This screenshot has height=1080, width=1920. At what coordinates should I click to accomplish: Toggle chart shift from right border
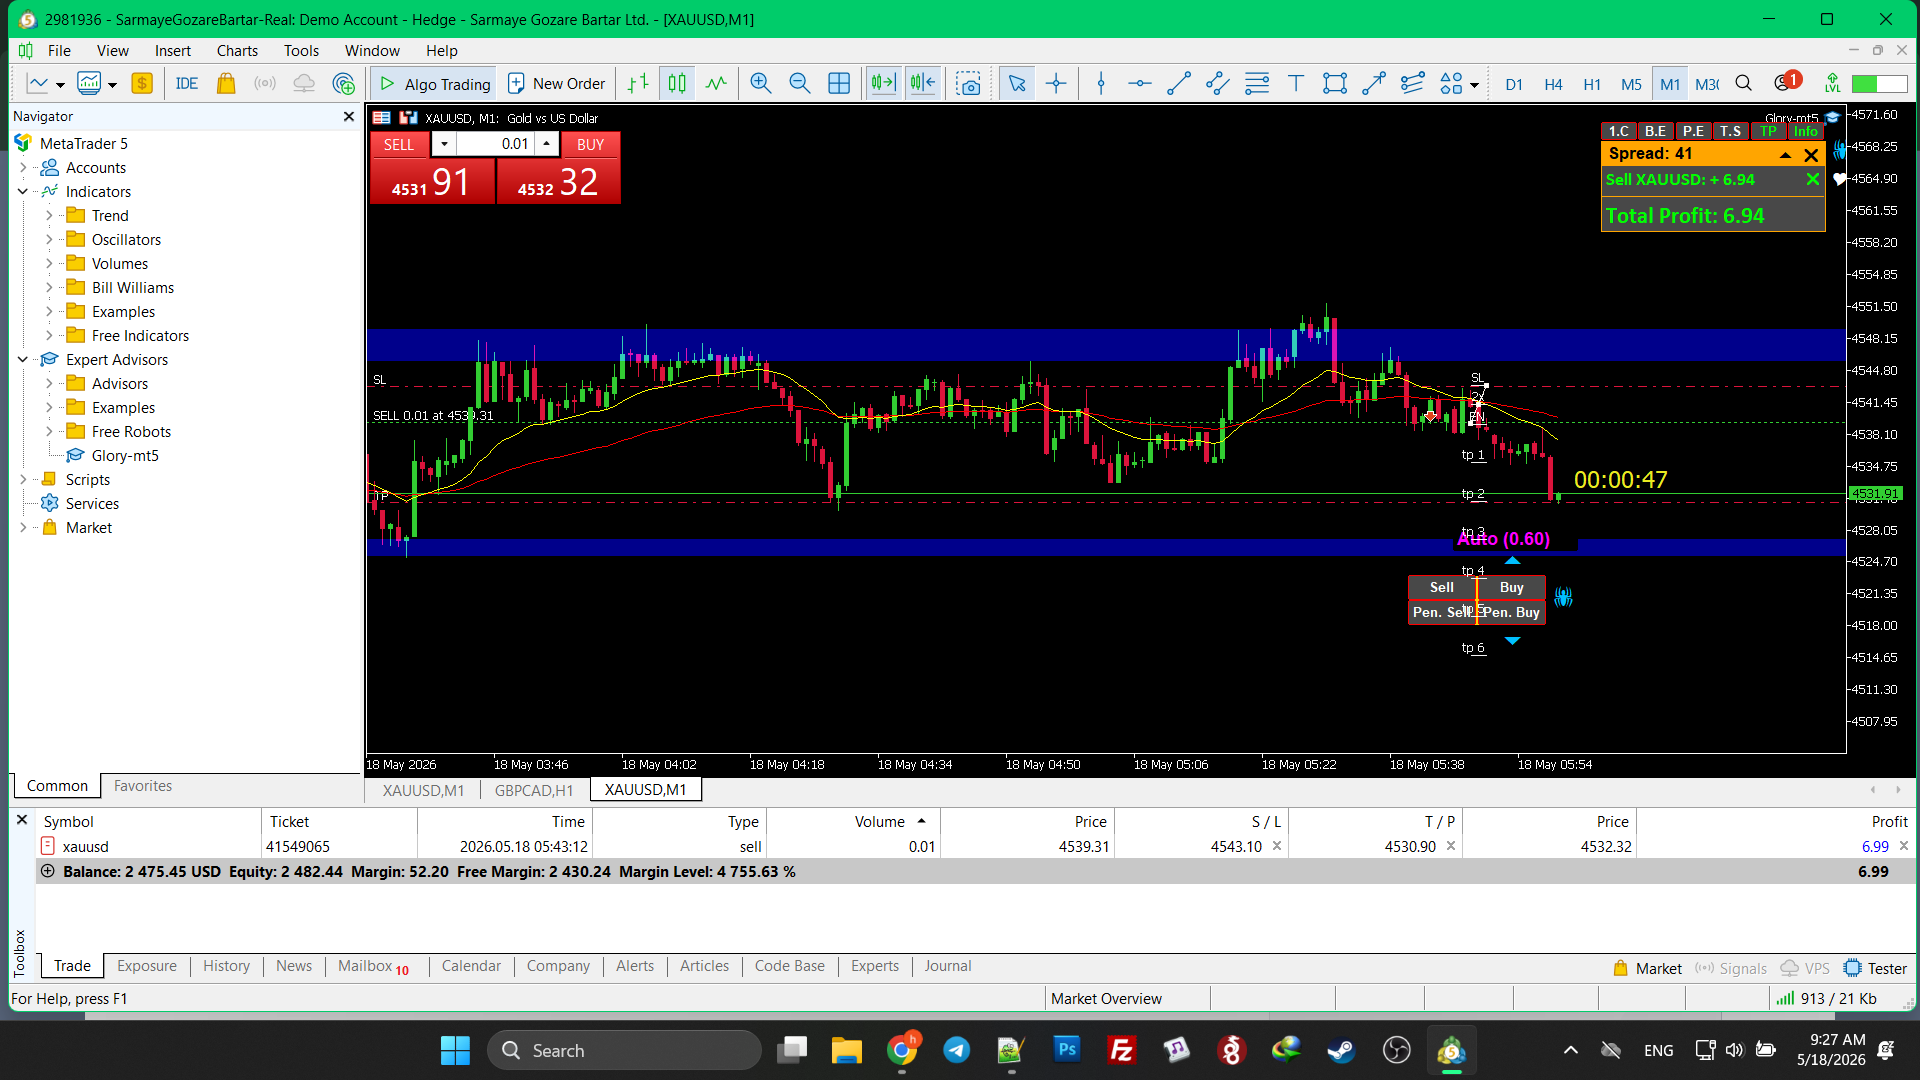pos(923,84)
